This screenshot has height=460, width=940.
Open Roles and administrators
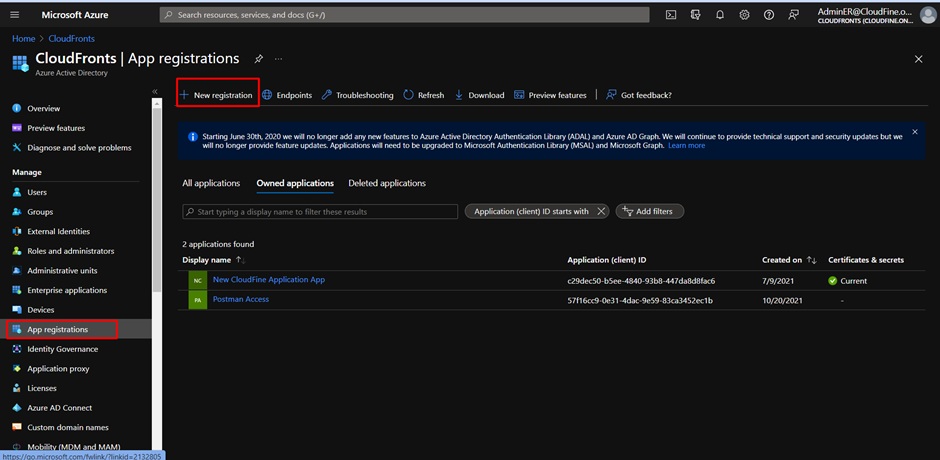[x=71, y=251]
